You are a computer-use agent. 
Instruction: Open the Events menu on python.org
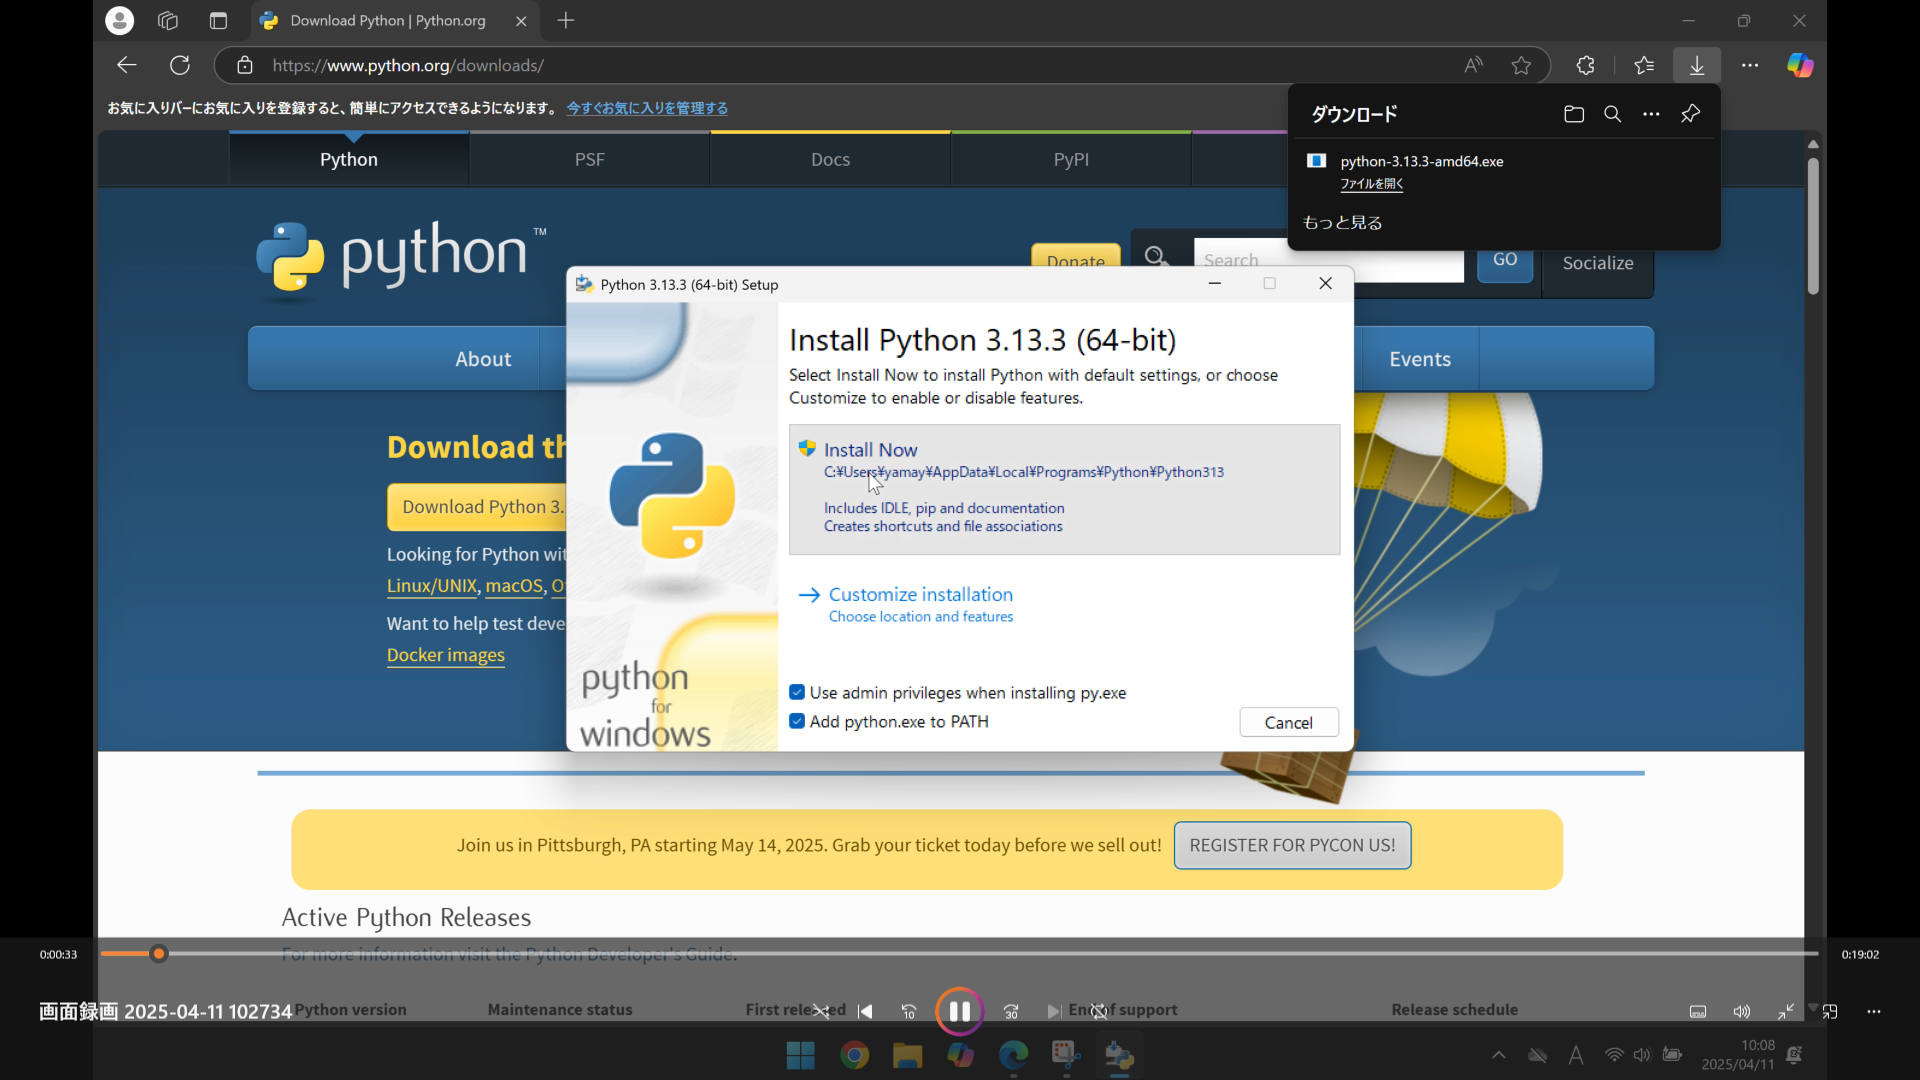point(1419,359)
